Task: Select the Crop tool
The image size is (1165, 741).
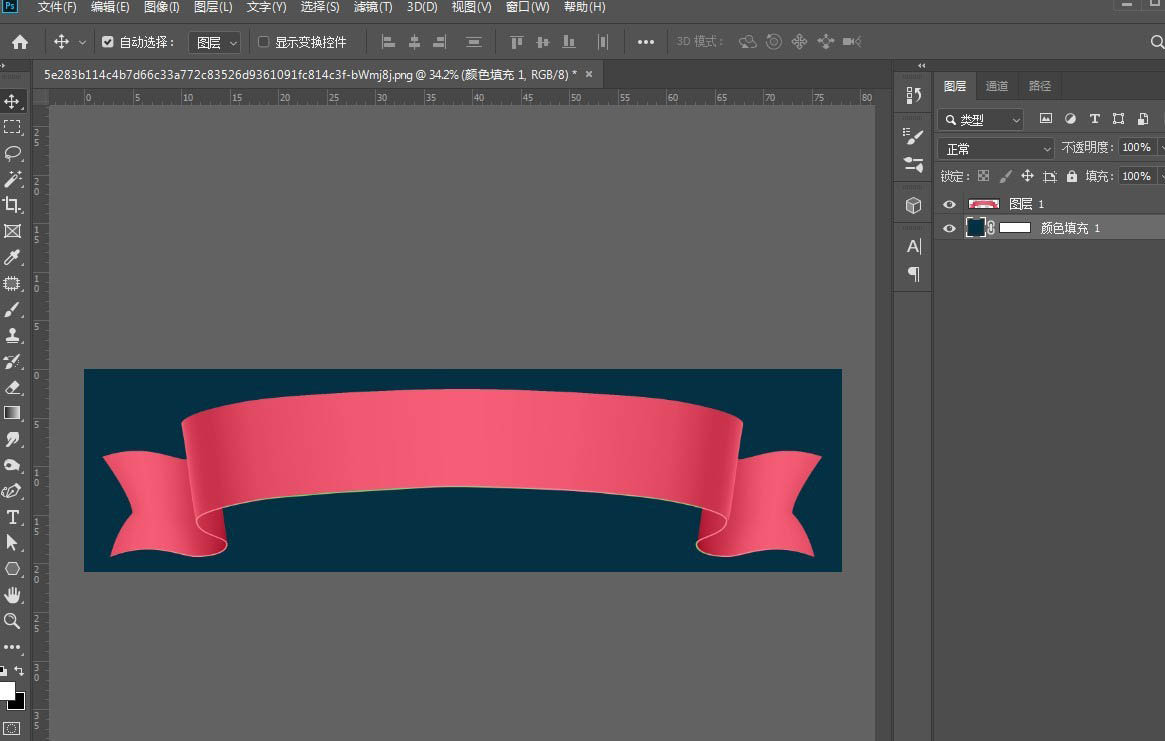Action: point(13,205)
